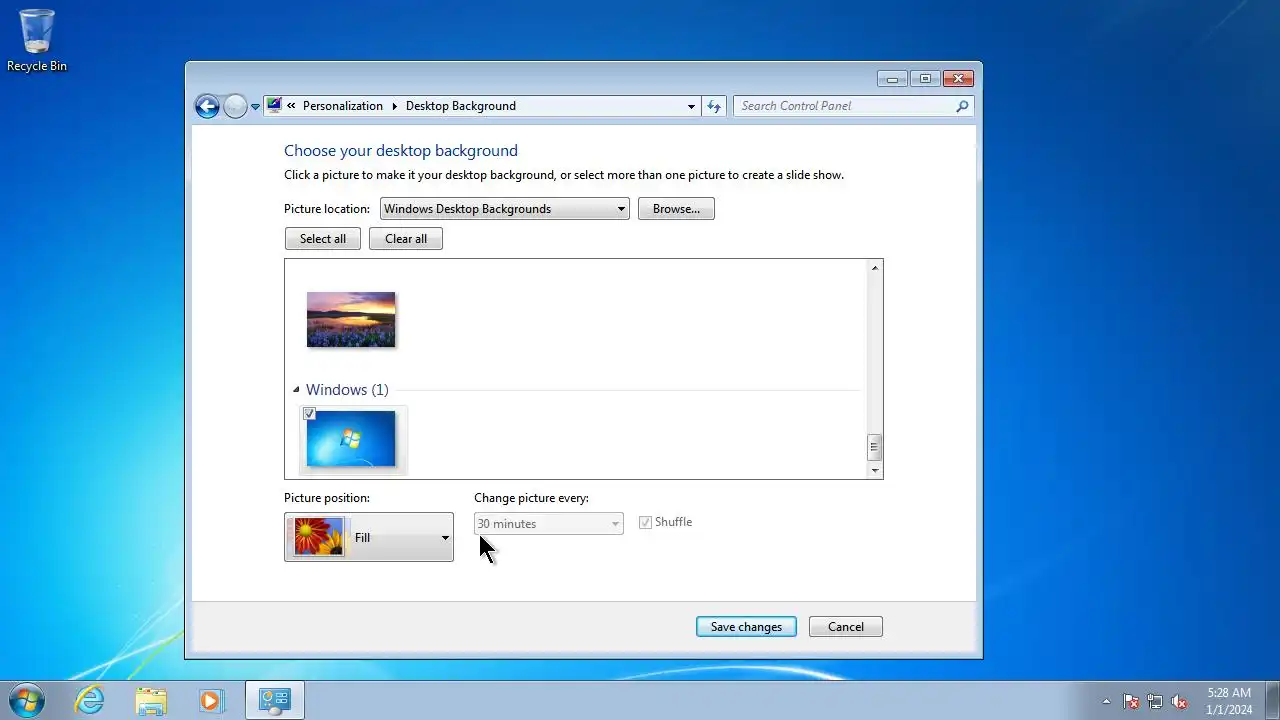Click the Back navigation arrow

pyautogui.click(x=207, y=106)
